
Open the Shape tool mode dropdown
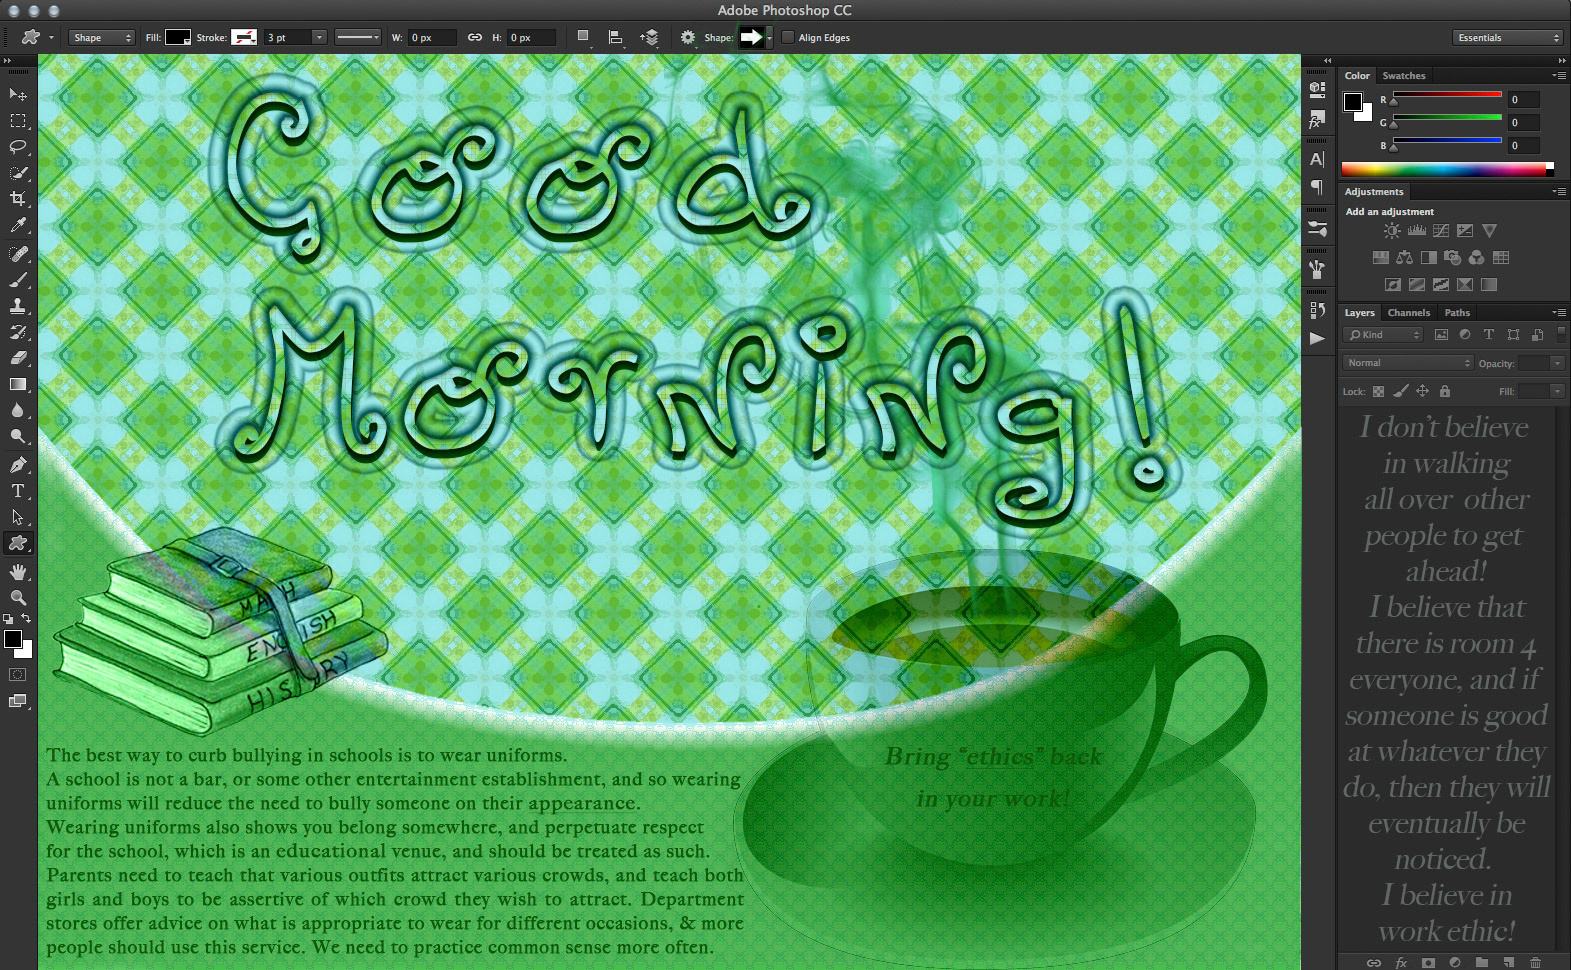click(x=102, y=38)
